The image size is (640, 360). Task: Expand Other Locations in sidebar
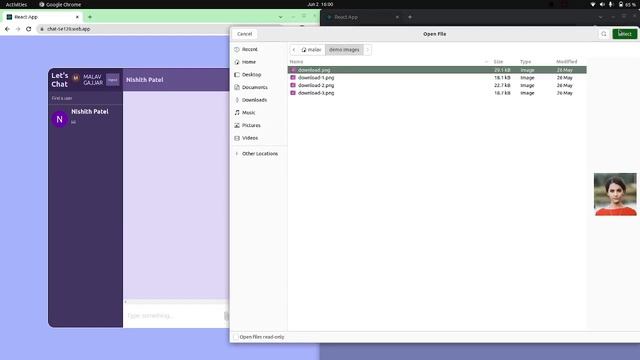260,153
